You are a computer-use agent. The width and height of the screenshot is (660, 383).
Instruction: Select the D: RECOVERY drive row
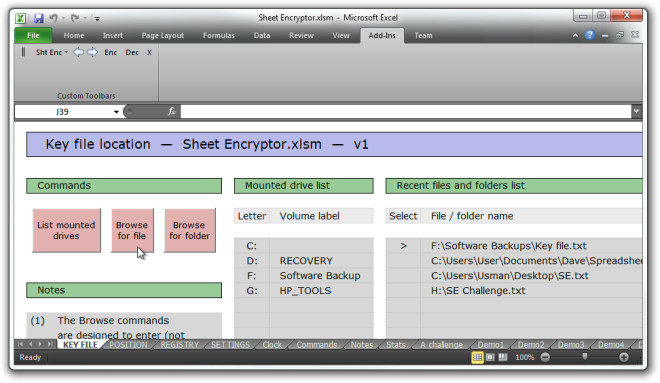pos(303,261)
